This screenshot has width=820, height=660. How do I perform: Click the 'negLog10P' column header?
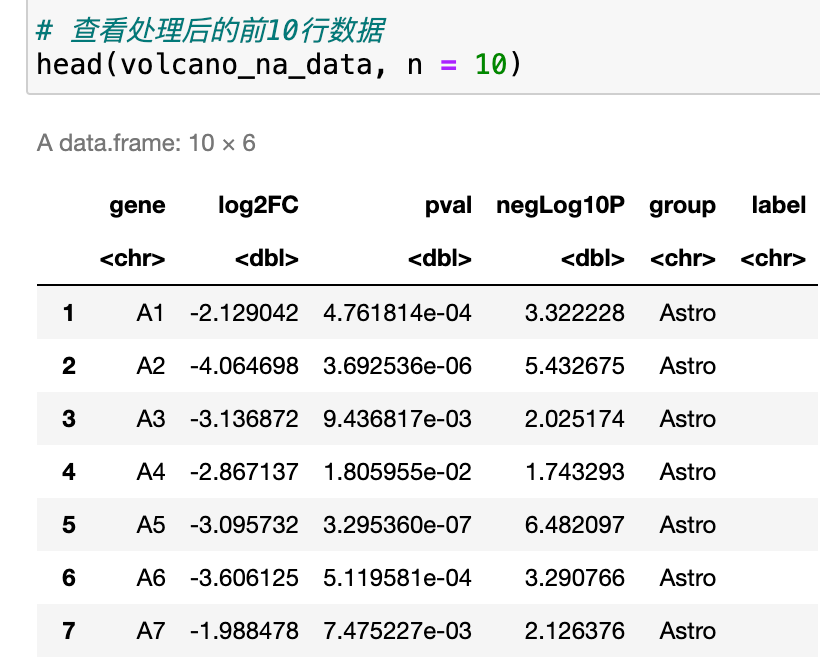[x=560, y=205]
